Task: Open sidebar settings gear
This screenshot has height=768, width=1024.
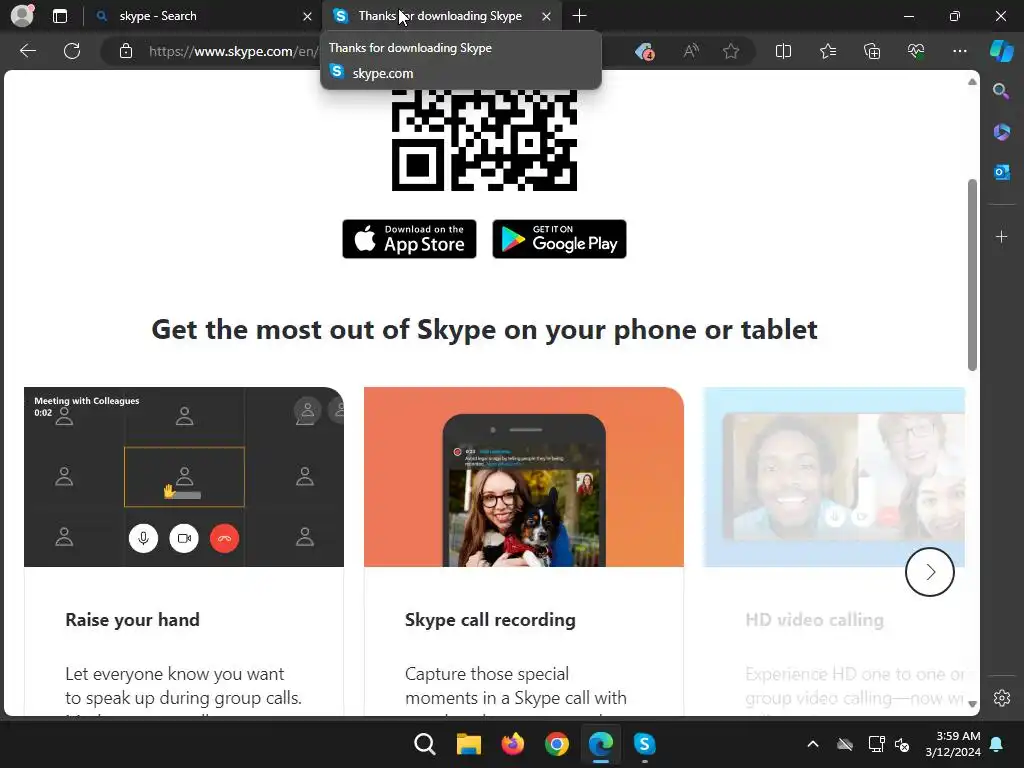Action: coord(1002,698)
